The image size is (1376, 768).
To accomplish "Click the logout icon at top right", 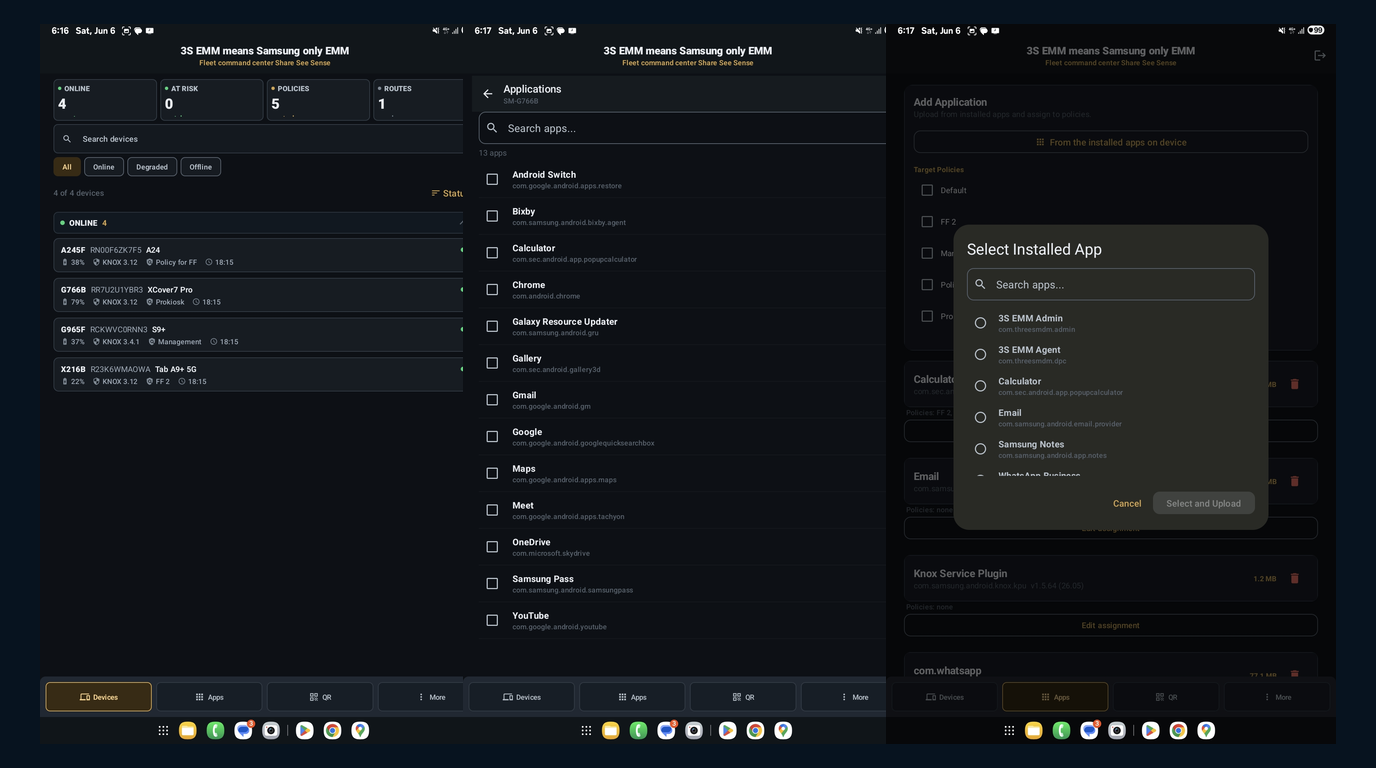I will click(x=1320, y=56).
